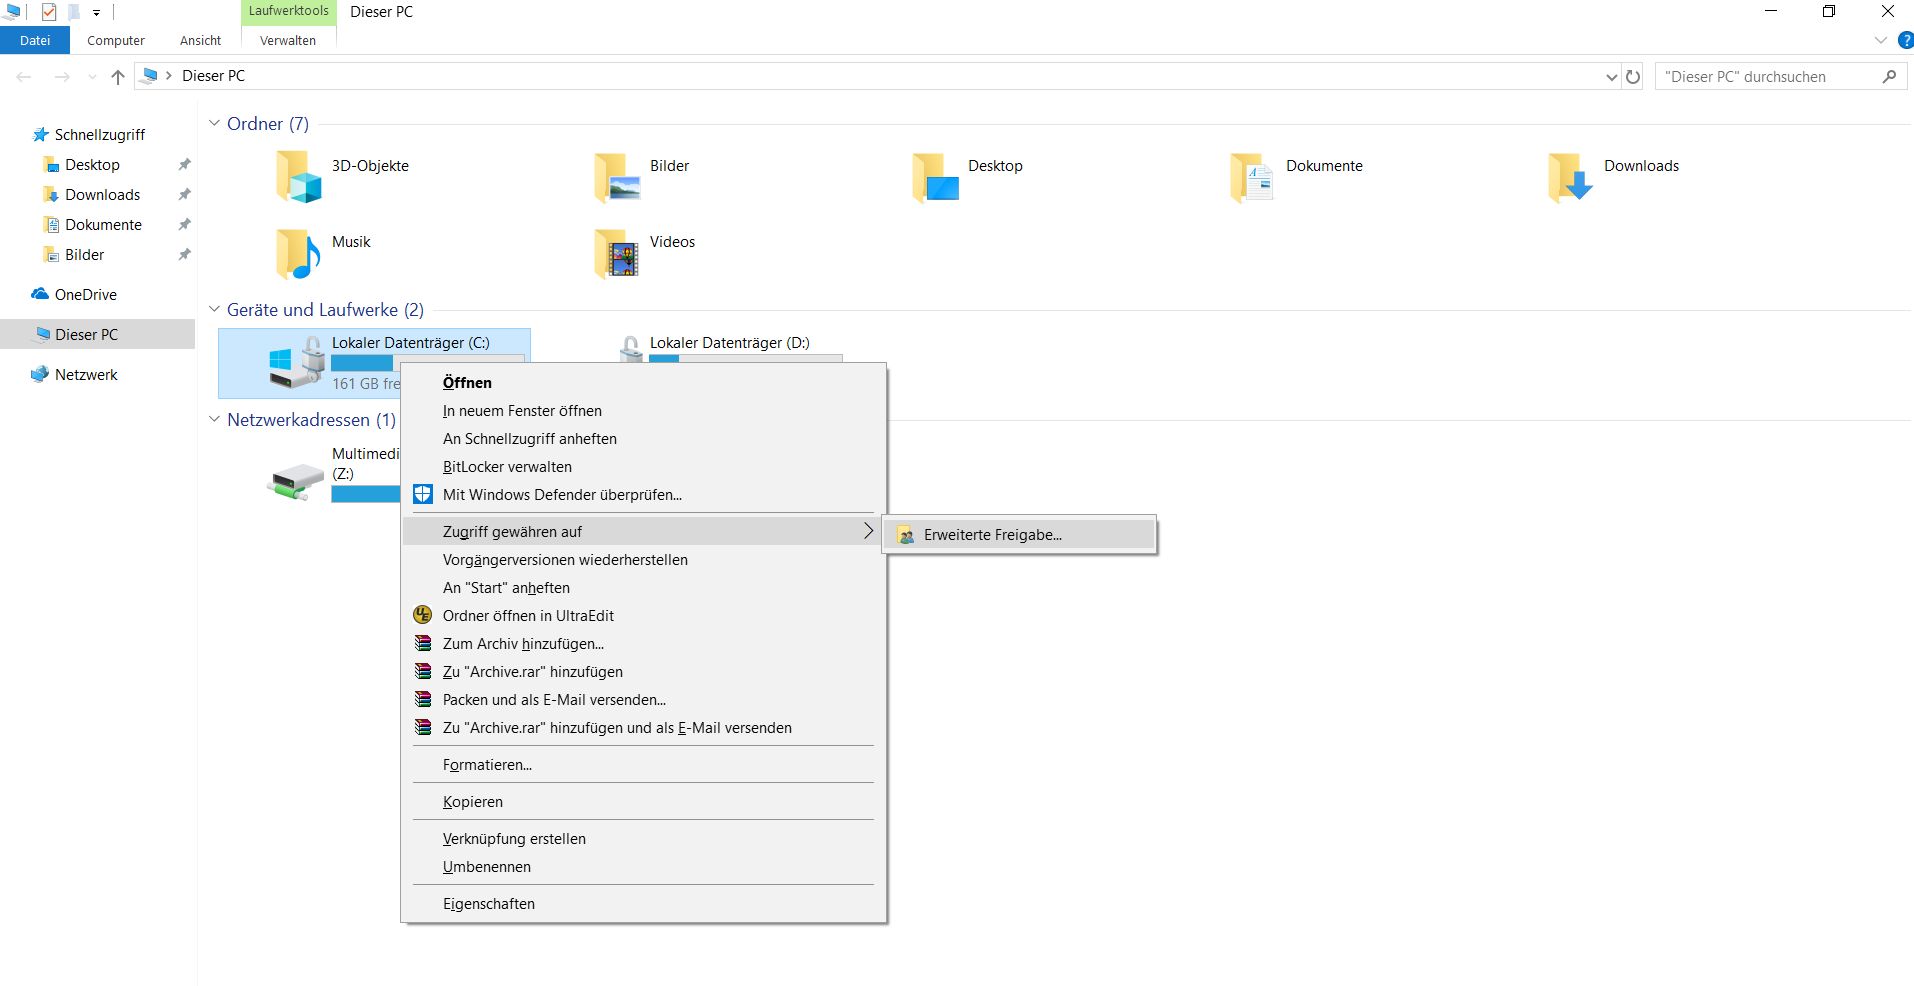Collapse the Geräte und Laufwerke section

pyautogui.click(x=214, y=309)
